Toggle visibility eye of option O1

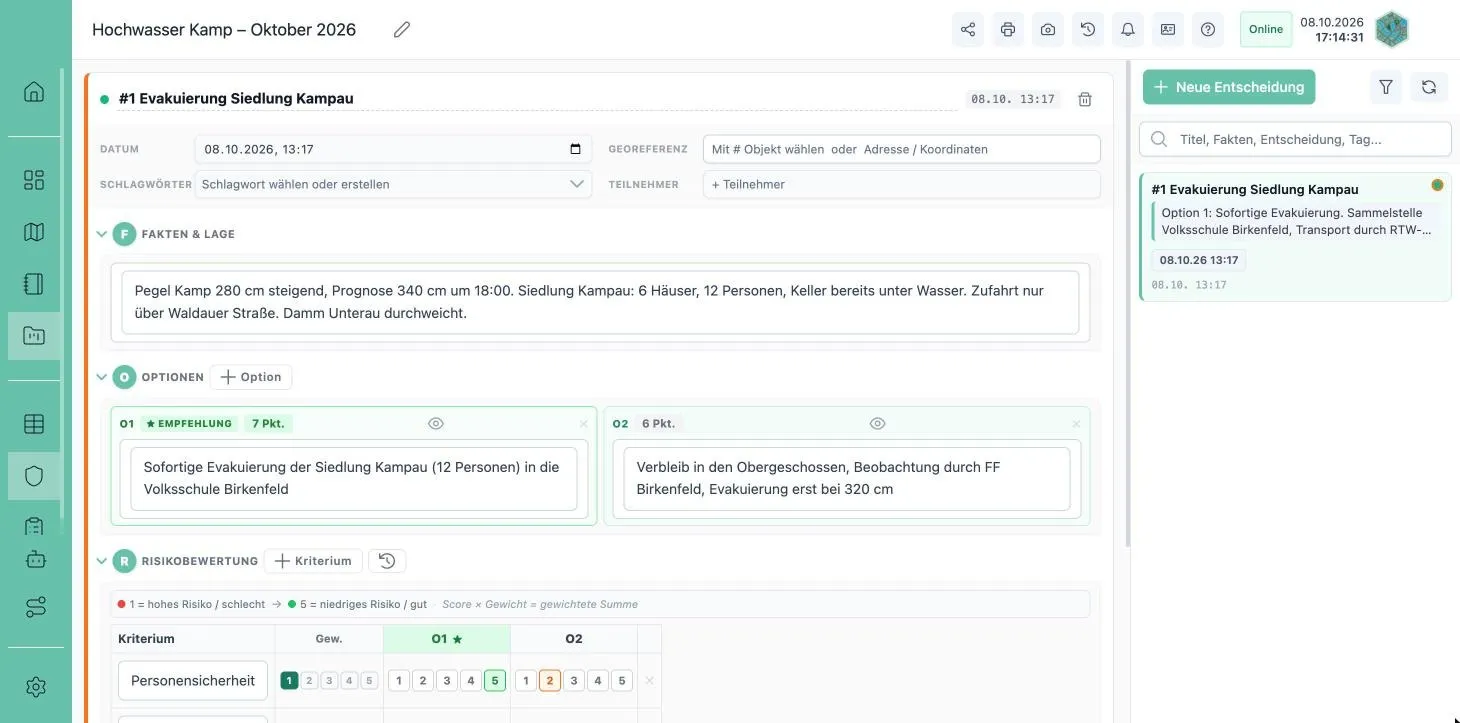pyautogui.click(x=436, y=424)
